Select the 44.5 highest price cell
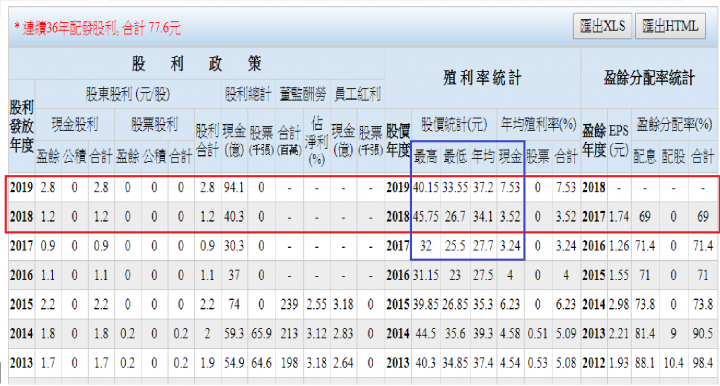This screenshot has height=386, width=720. click(x=426, y=334)
